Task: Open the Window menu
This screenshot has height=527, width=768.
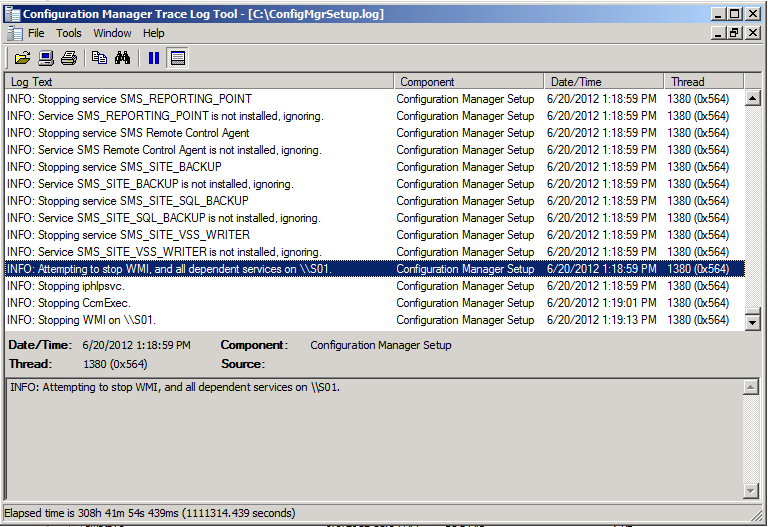Action: point(112,33)
